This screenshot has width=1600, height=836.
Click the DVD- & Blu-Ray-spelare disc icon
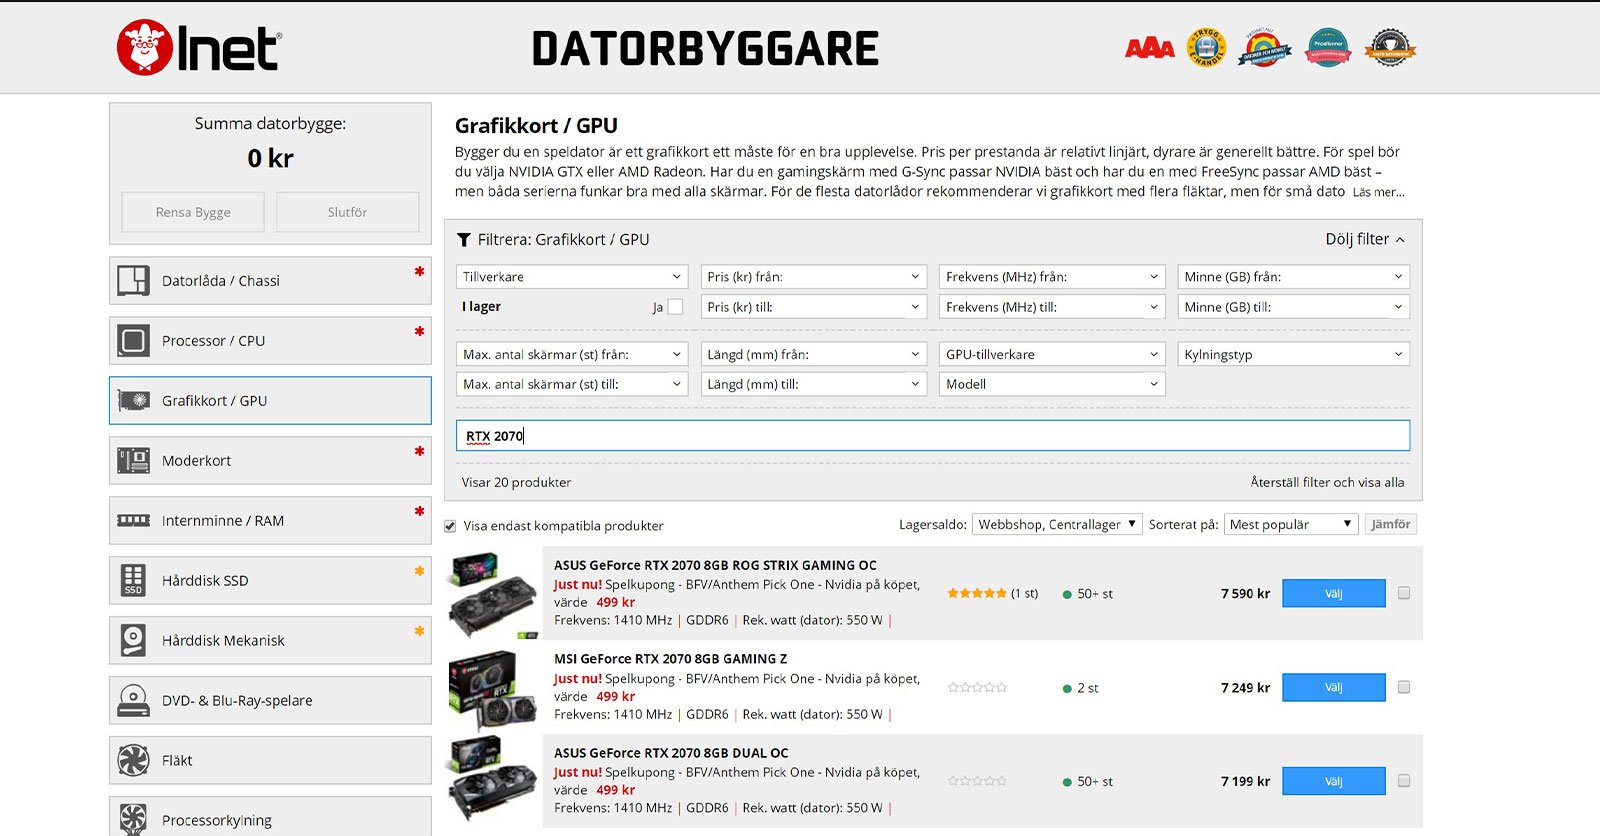pos(133,701)
